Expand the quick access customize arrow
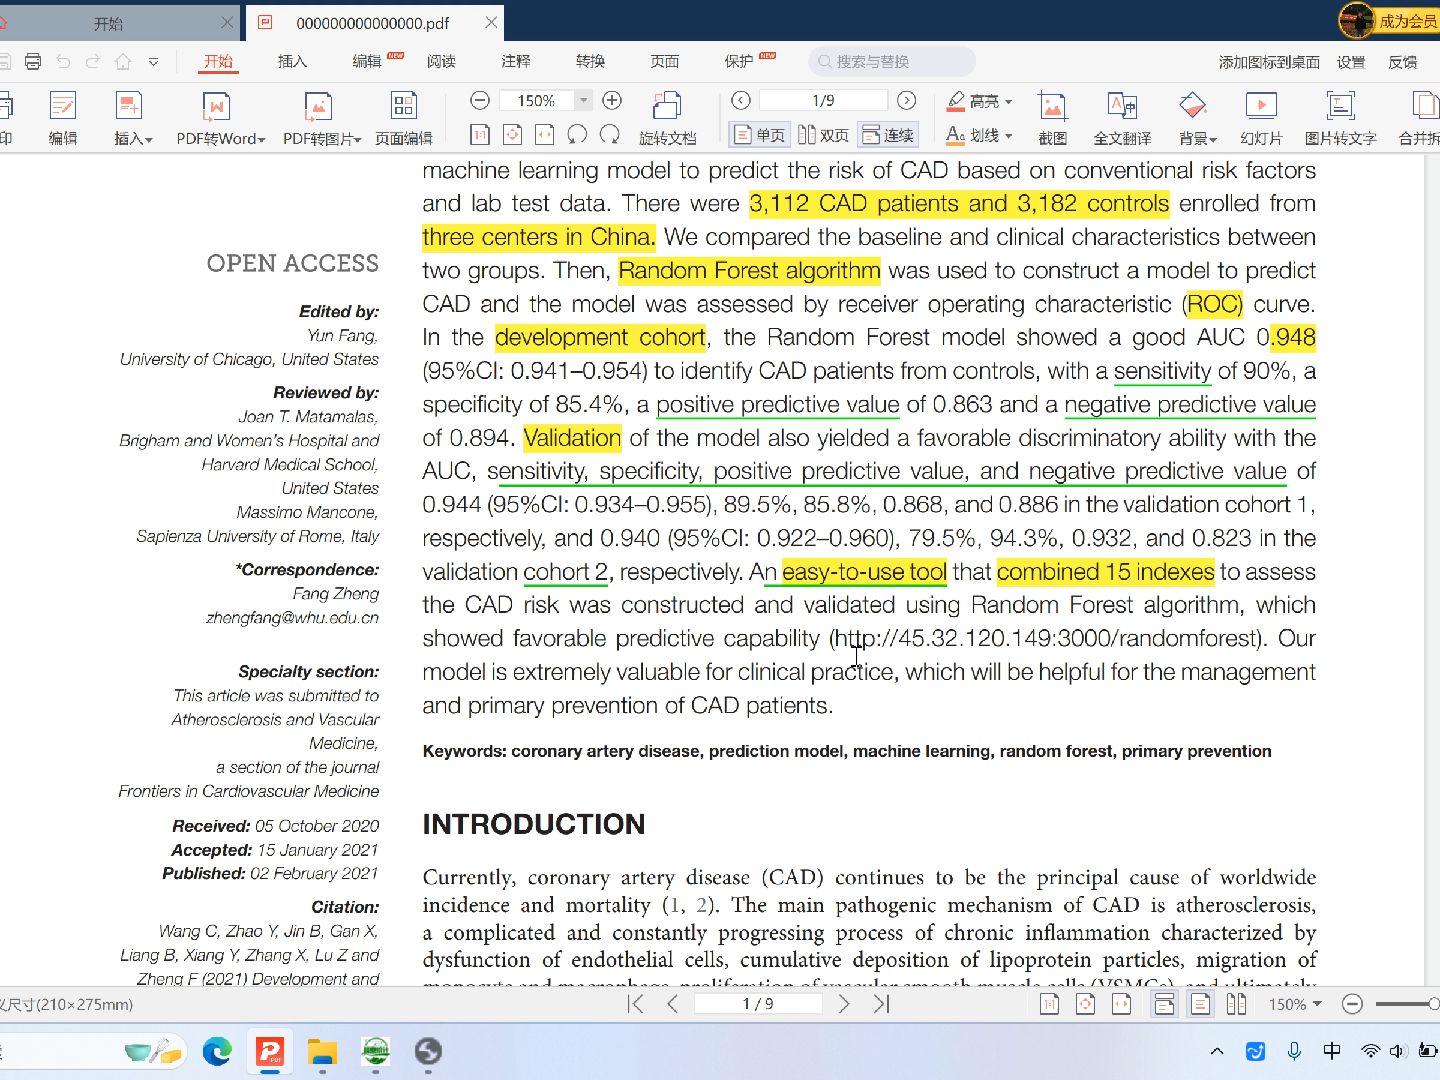Viewport: 1440px width, 1080px height. [x=153, y=62]
